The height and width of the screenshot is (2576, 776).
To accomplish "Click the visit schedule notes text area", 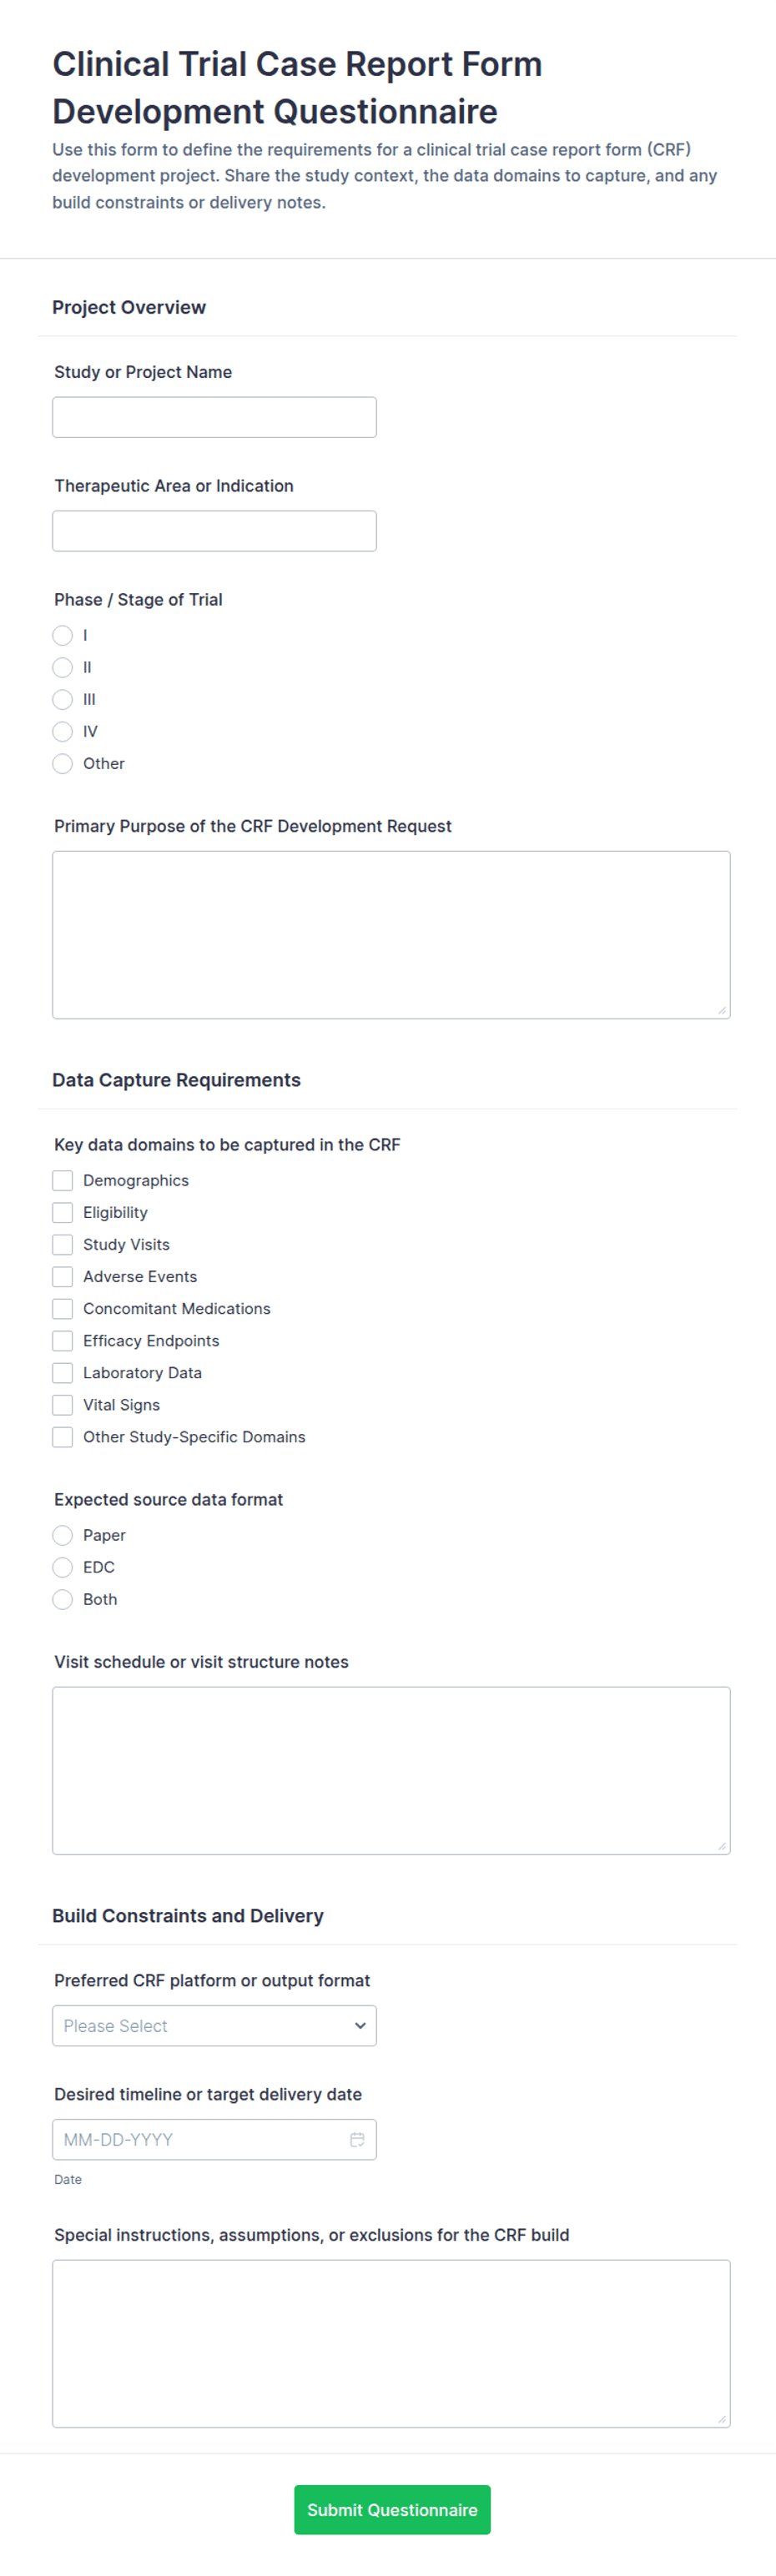I will 391,1770.
